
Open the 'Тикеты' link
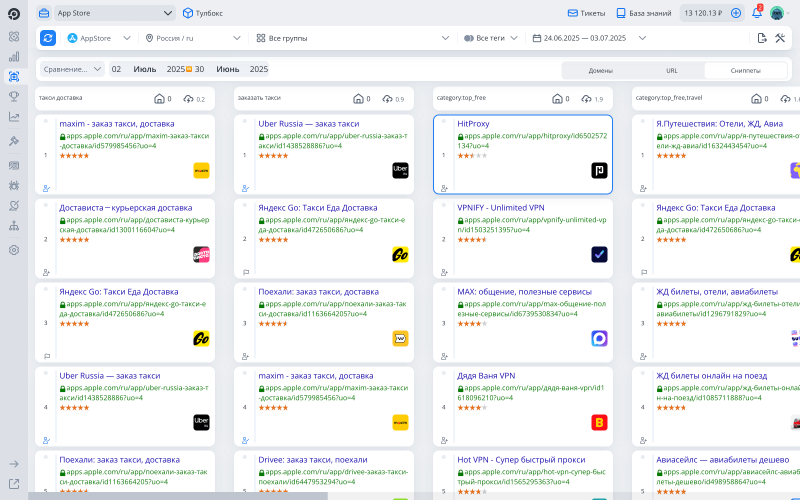click(x=586, y=13)
